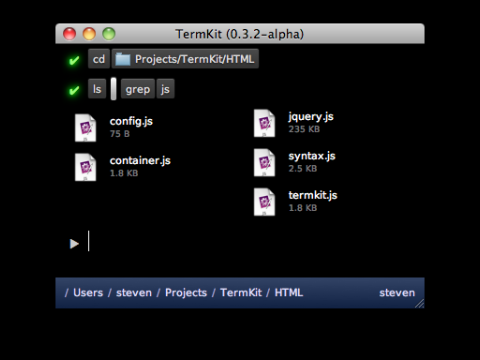
Task: Click the root slash in the breadcrumb
Action: pos(66,293)
